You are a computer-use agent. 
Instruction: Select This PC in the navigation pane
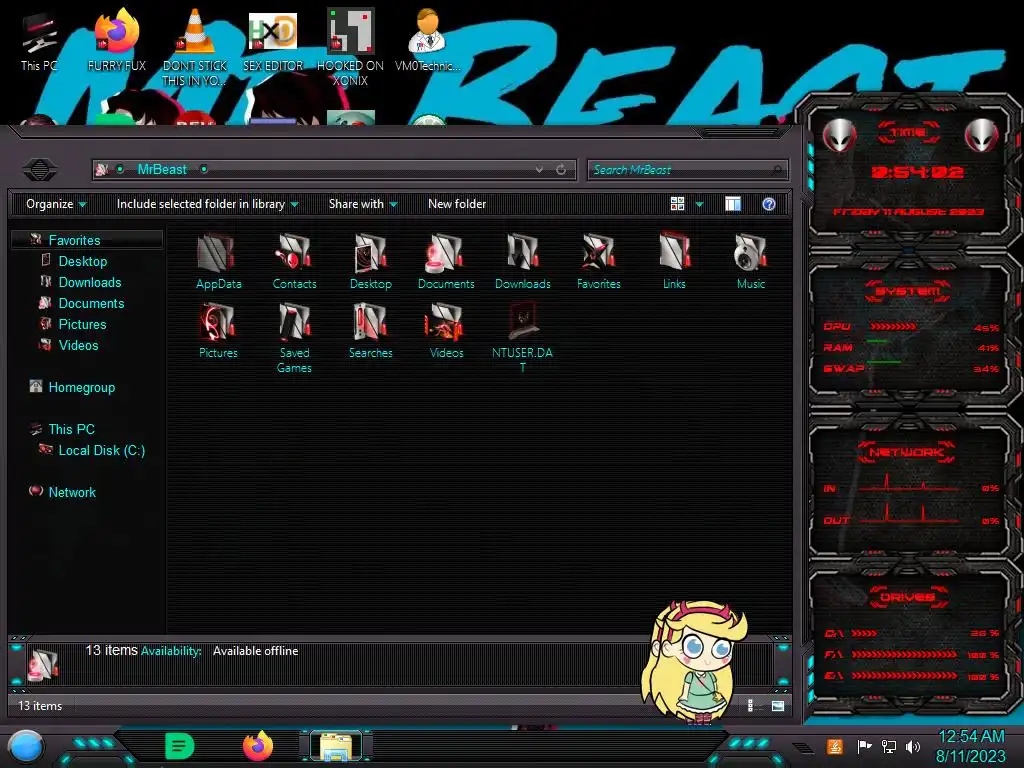point(71,429)
